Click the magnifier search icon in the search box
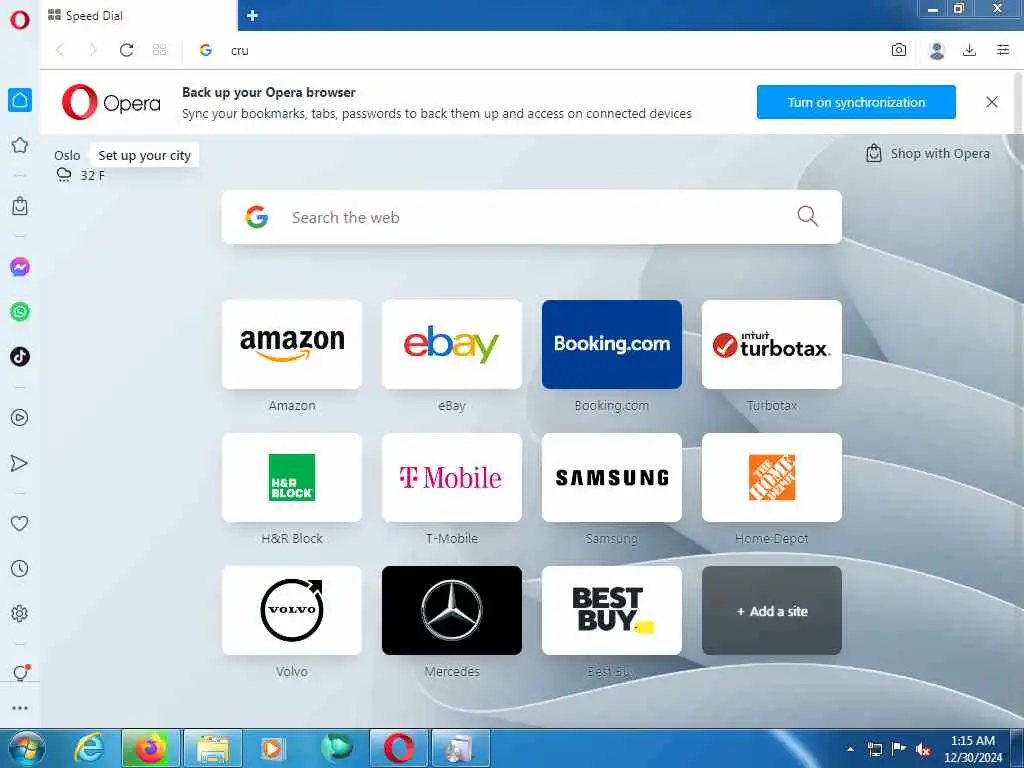The height and width of the screenshot is (768, 1024). 807,216
